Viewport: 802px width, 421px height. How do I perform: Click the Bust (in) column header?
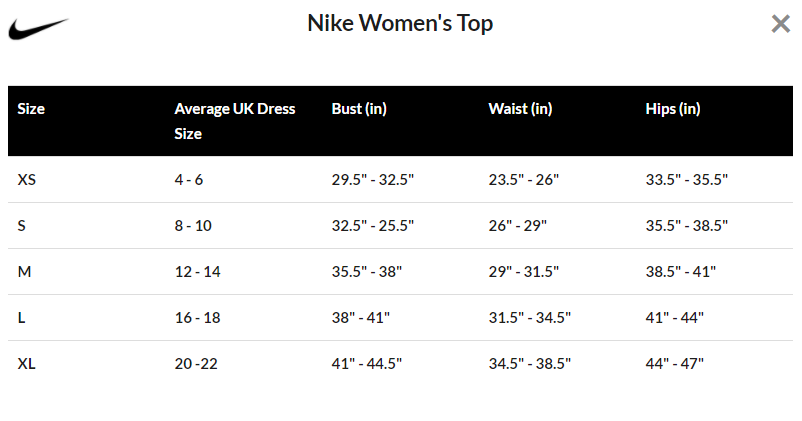click(x=359, y=108)
